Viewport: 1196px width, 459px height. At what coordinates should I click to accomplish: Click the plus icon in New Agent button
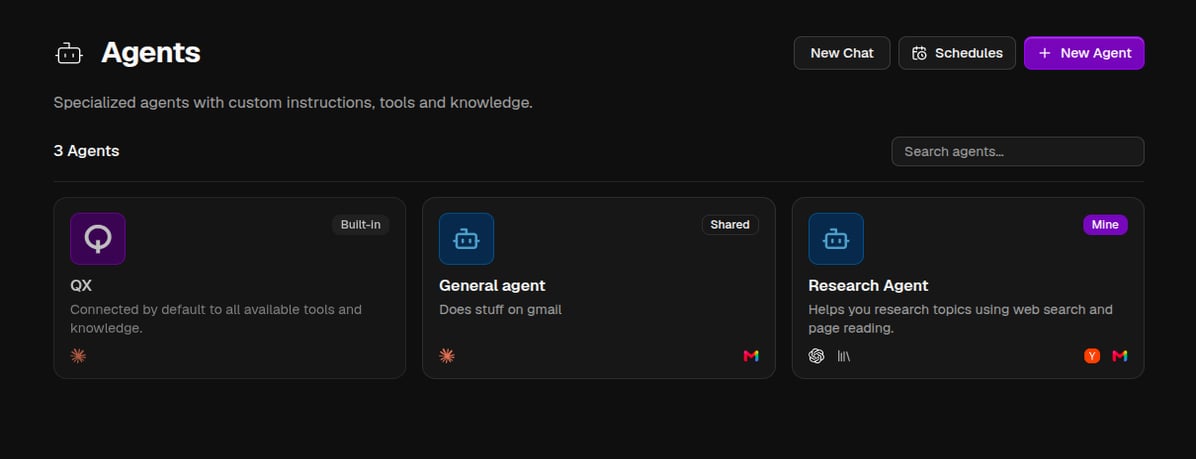click(1045, 53)
